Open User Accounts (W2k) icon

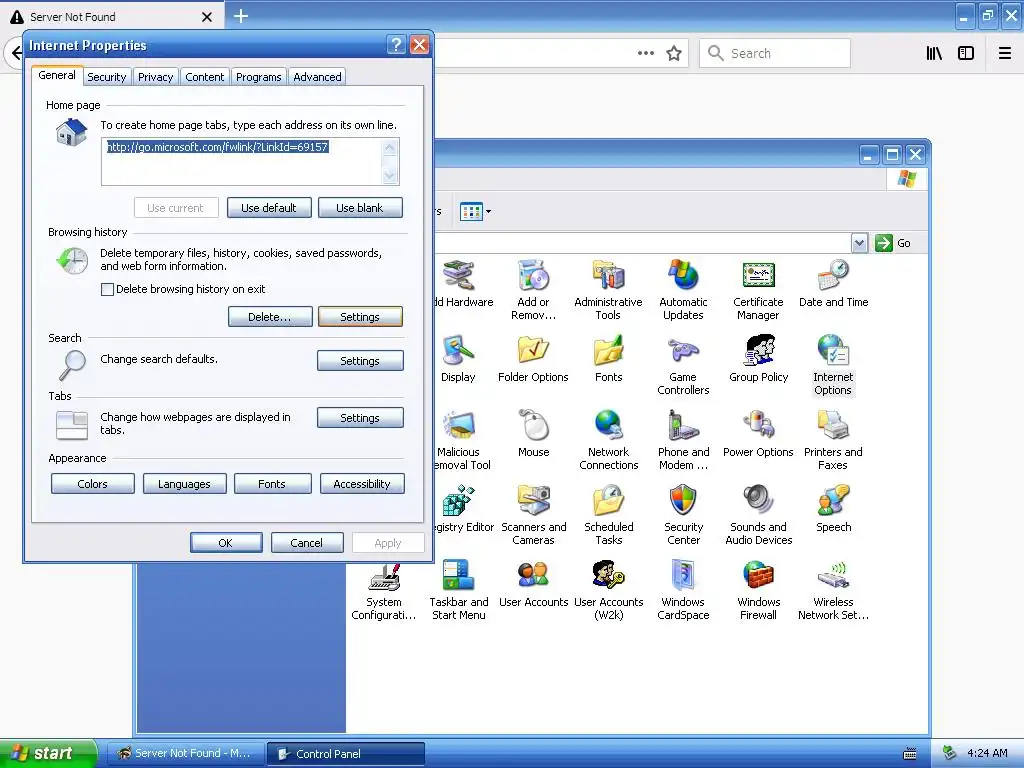point(609,590)
